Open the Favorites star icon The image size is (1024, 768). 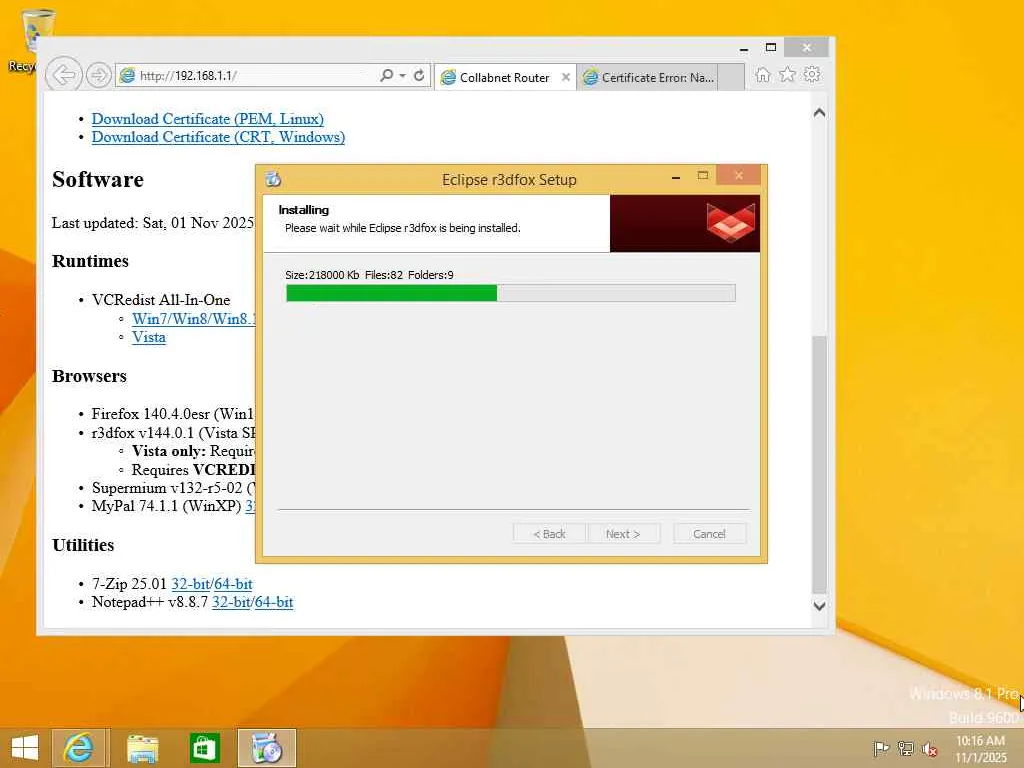click(788, 74)
